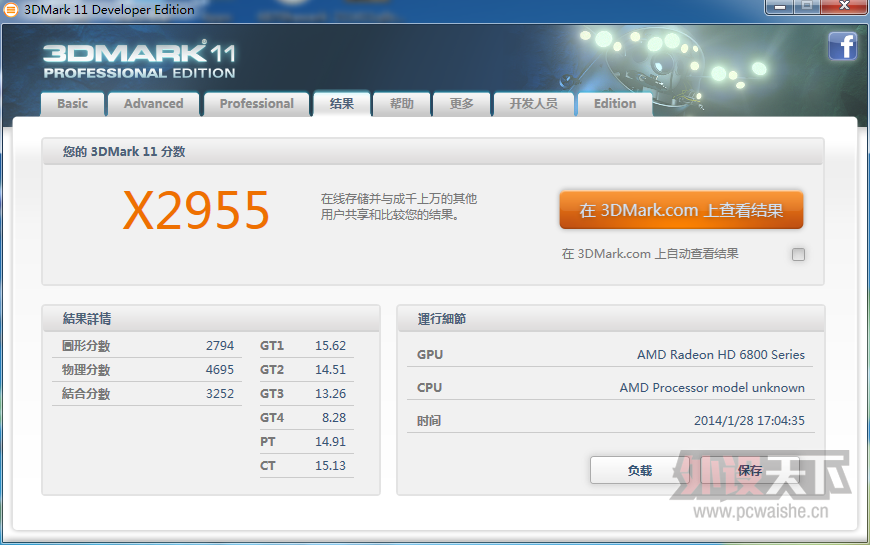Screen dimensions: 870x545
Task: Click physics score value 4695
Action: click(220, 370)
